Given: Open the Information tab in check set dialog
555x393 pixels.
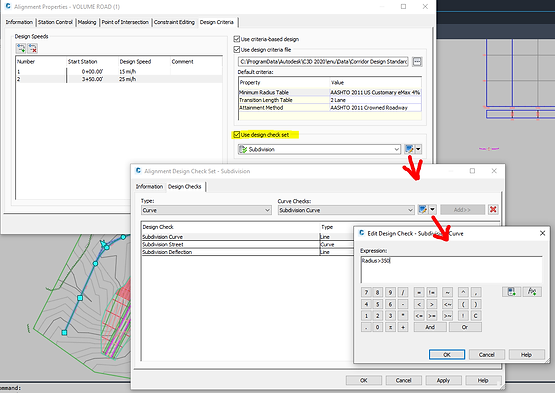Looking at the screenshot, I should tap(149, 187).
